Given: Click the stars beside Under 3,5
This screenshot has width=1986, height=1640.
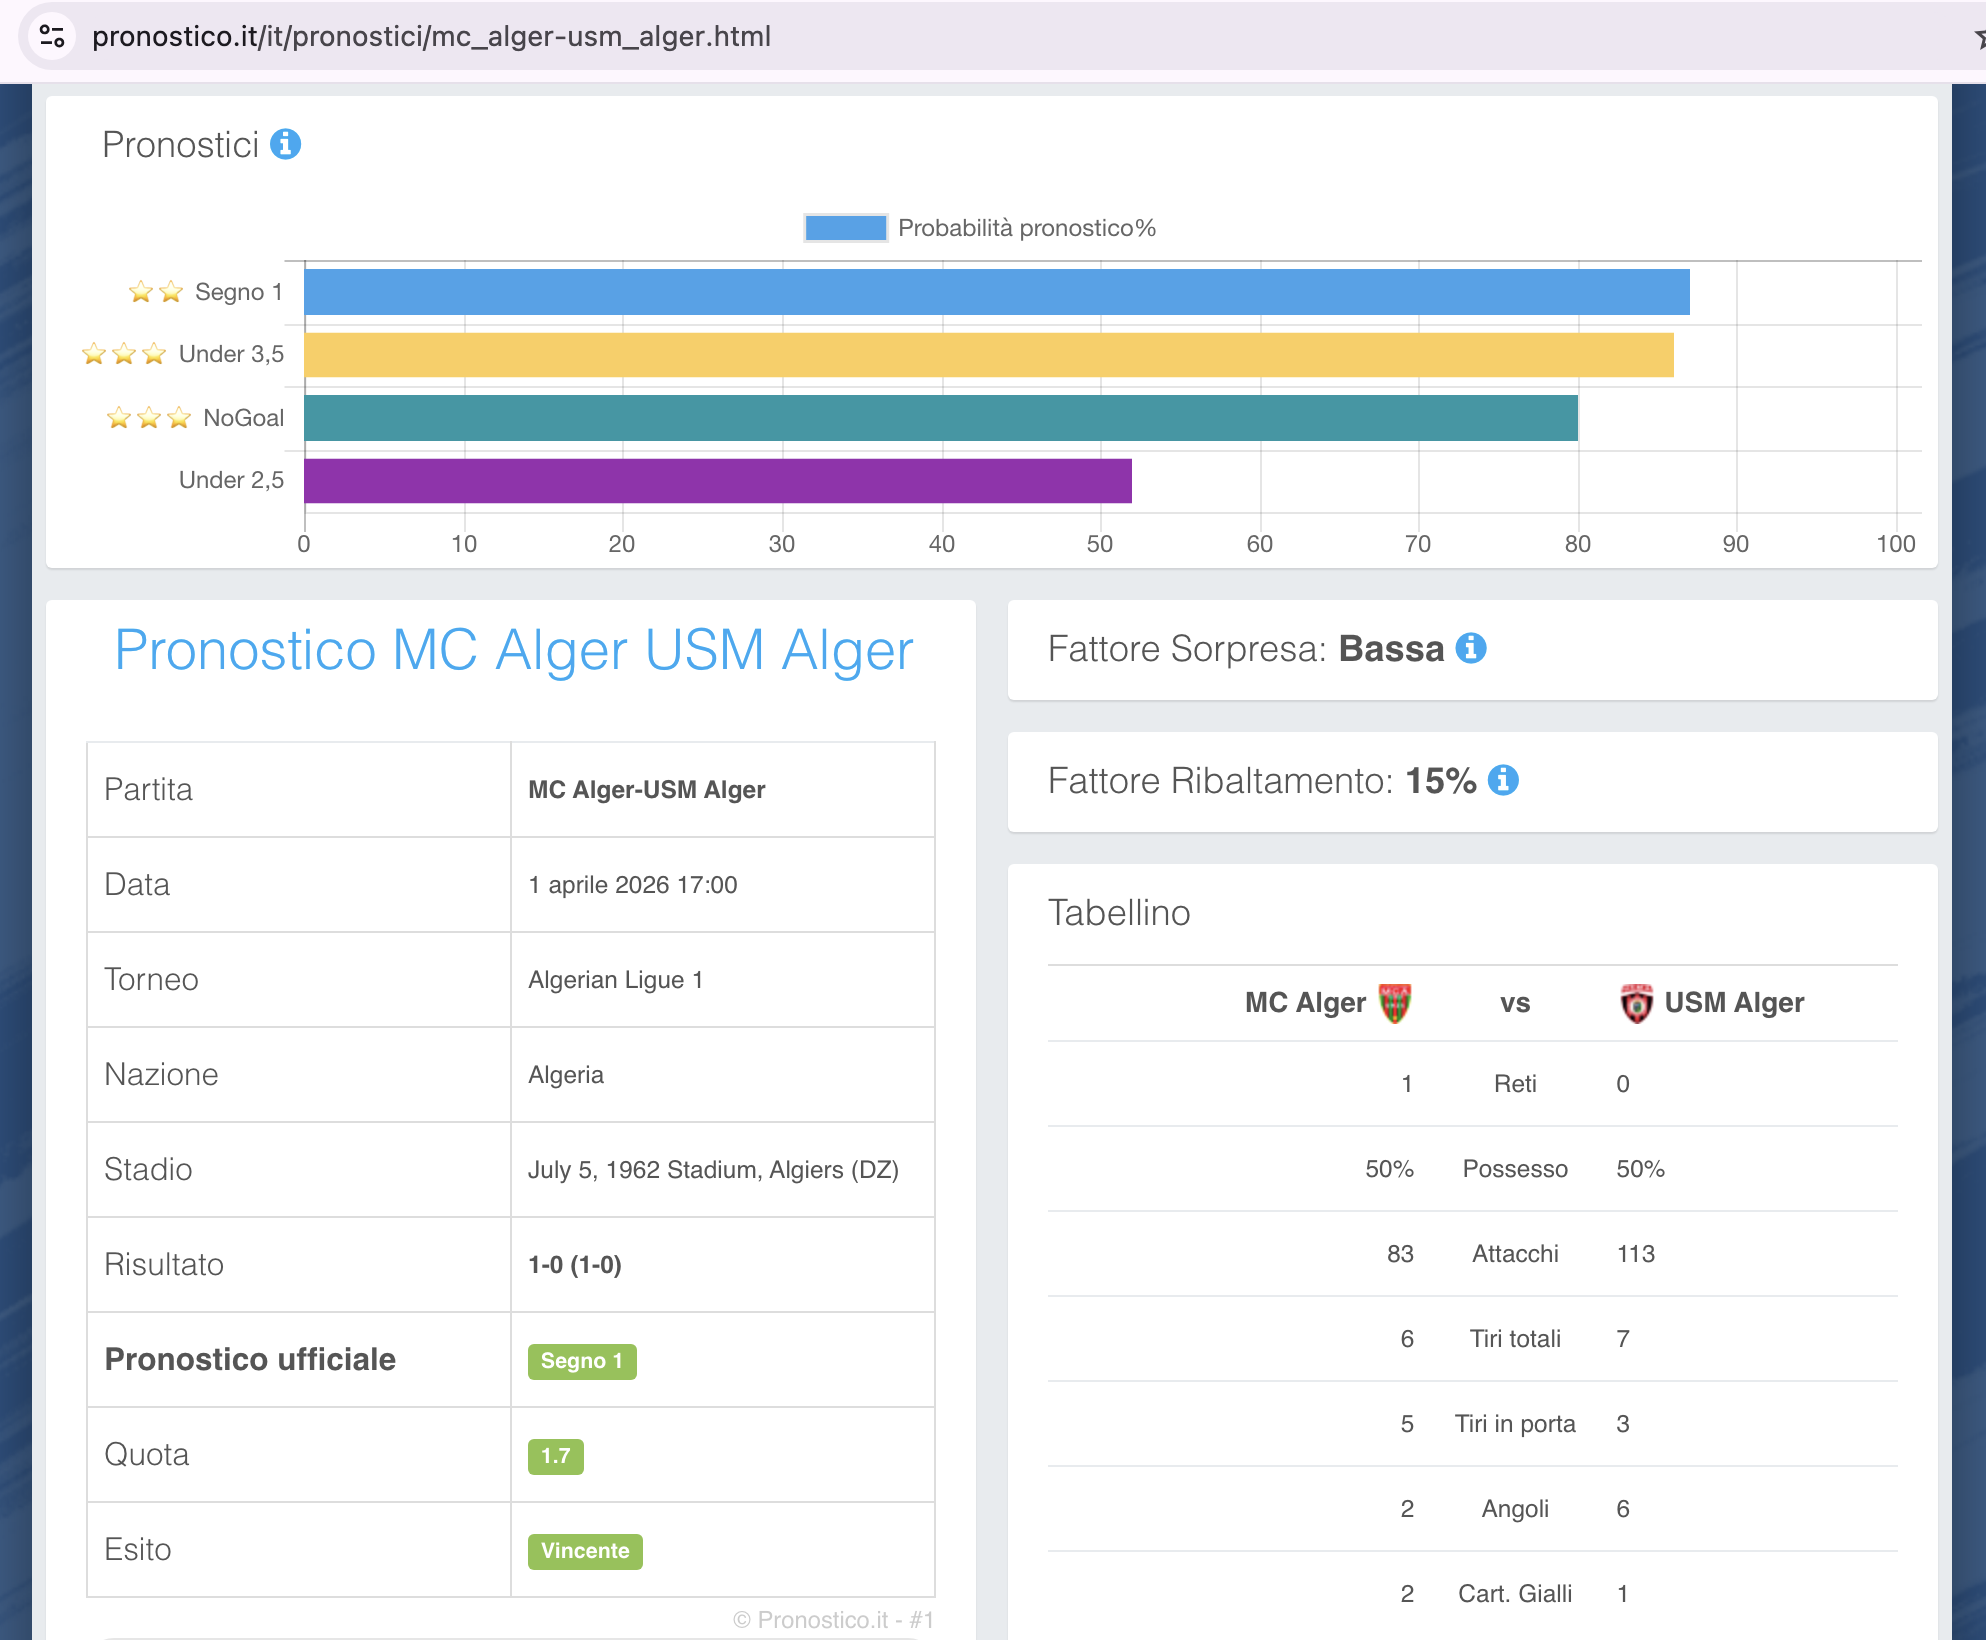Looking at the screenshot, I should point(124,354).
